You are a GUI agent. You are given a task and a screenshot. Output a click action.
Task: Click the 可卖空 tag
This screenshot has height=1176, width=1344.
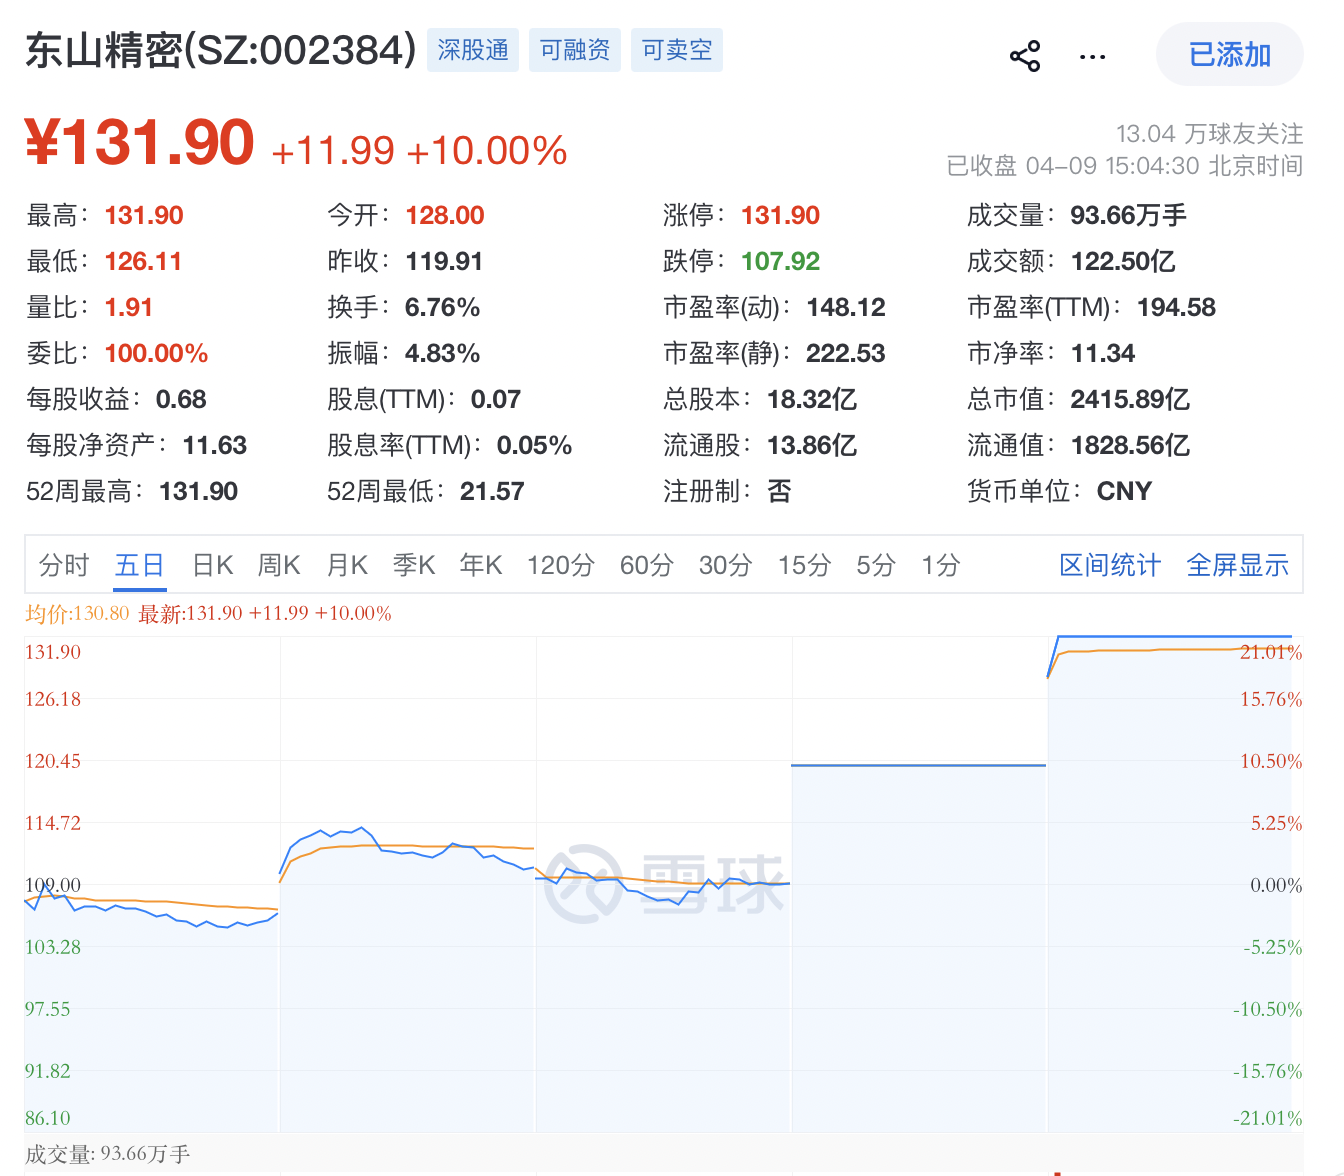(677, 50)
